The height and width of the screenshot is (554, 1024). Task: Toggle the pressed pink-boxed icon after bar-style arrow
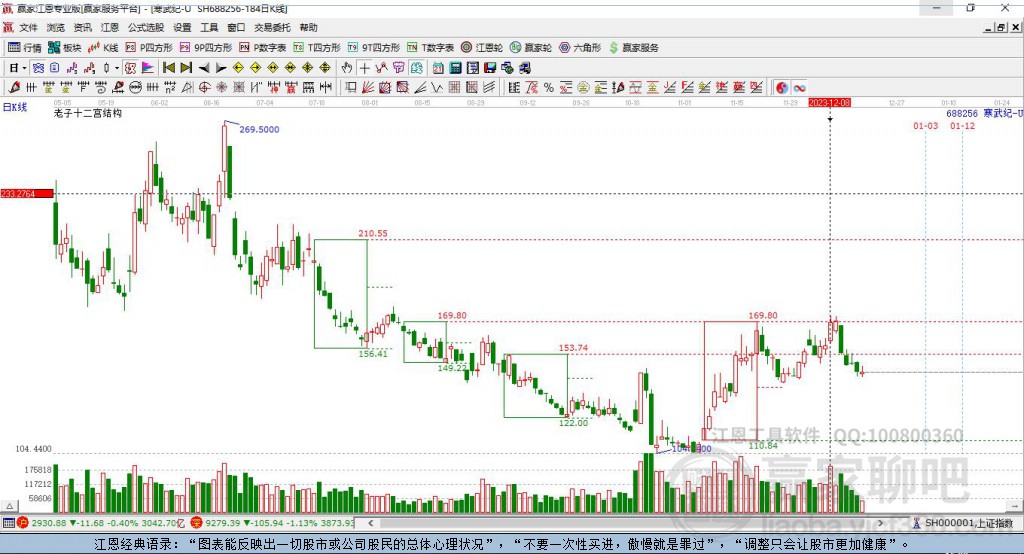click(x=130, y=68)
